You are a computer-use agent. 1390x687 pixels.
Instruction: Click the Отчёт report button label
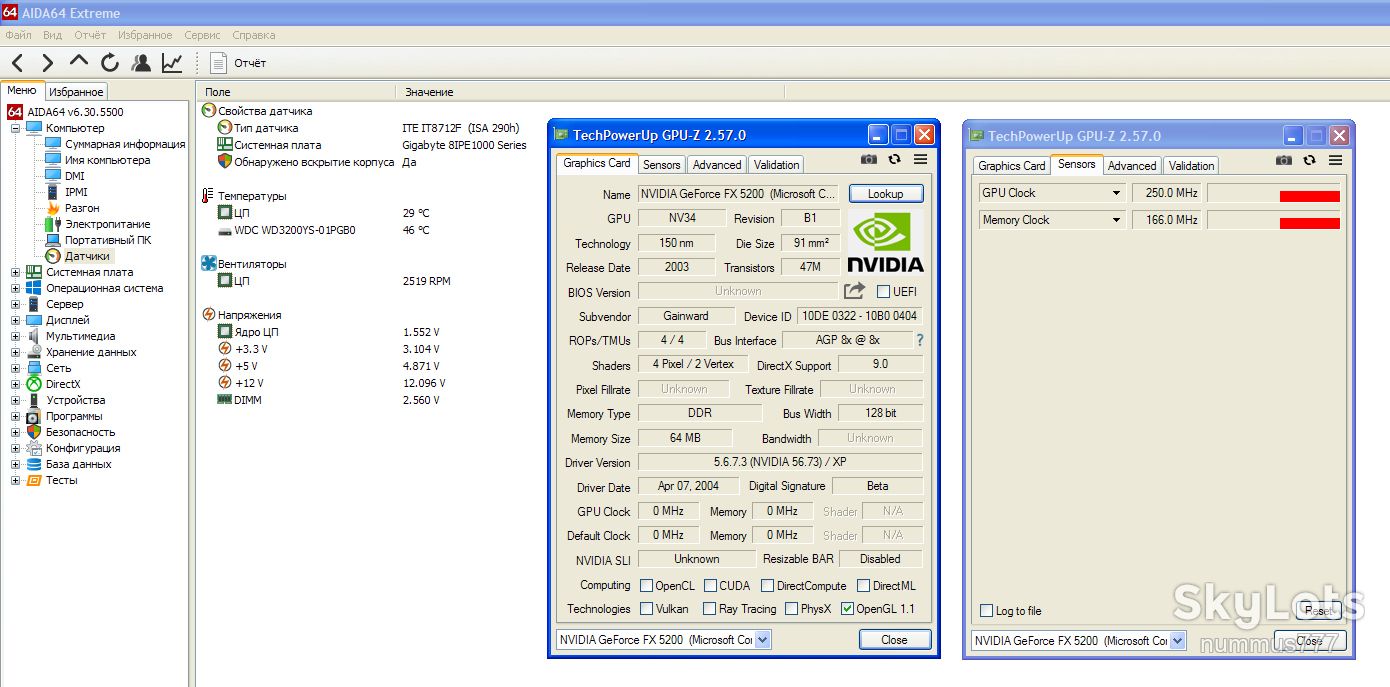(x=250, y=63)
